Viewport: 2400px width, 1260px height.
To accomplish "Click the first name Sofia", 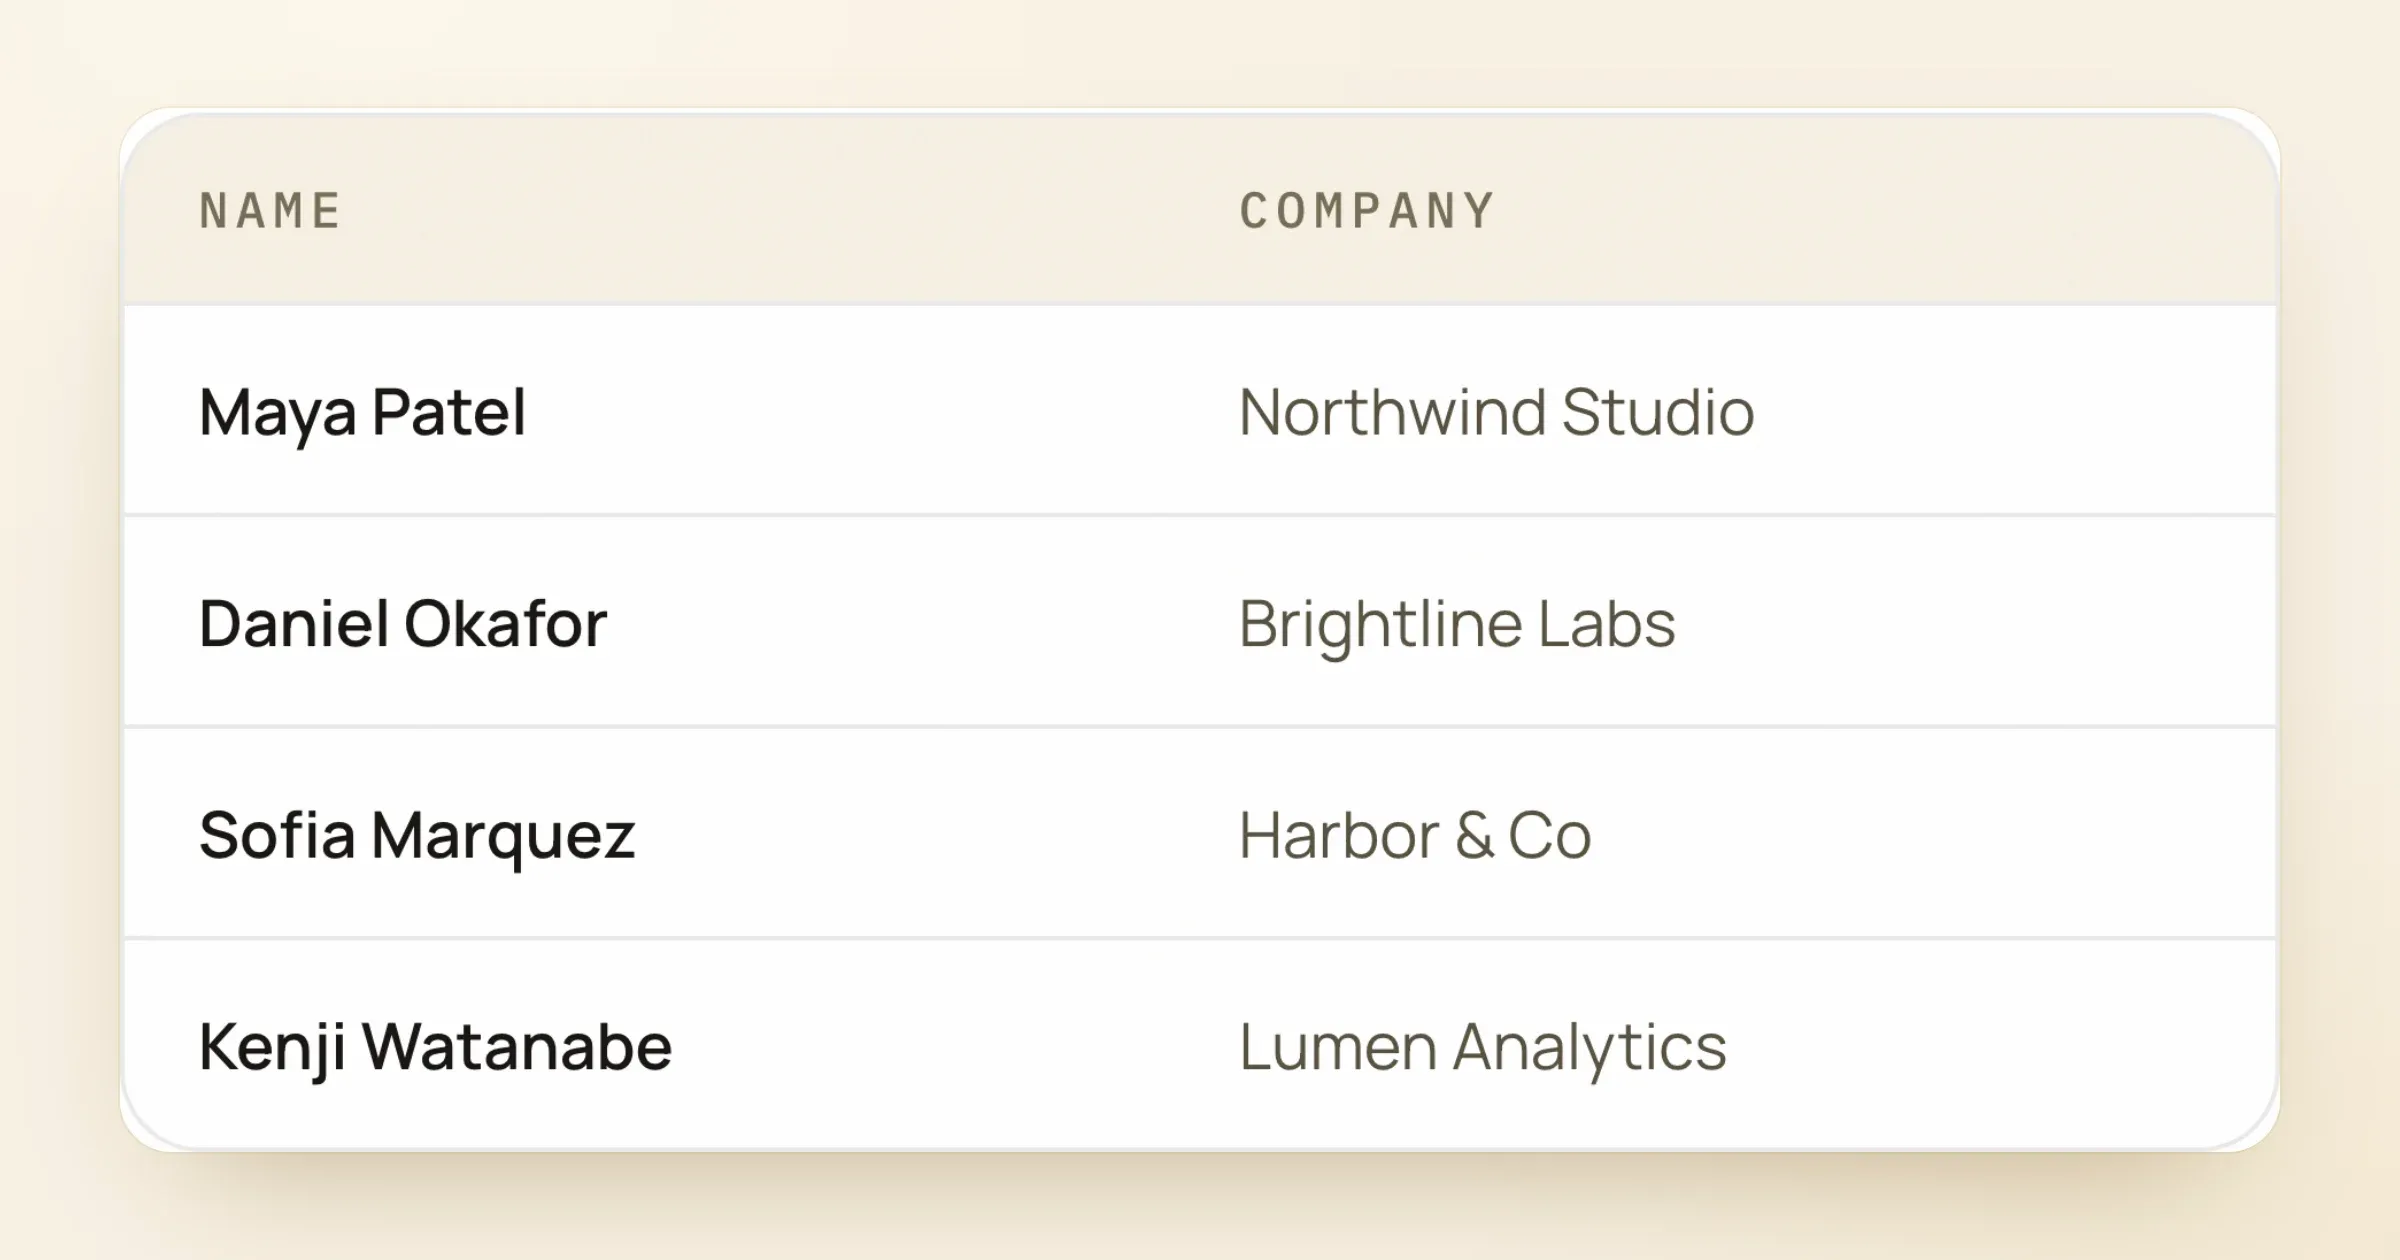I will click(x=277, y=836).
